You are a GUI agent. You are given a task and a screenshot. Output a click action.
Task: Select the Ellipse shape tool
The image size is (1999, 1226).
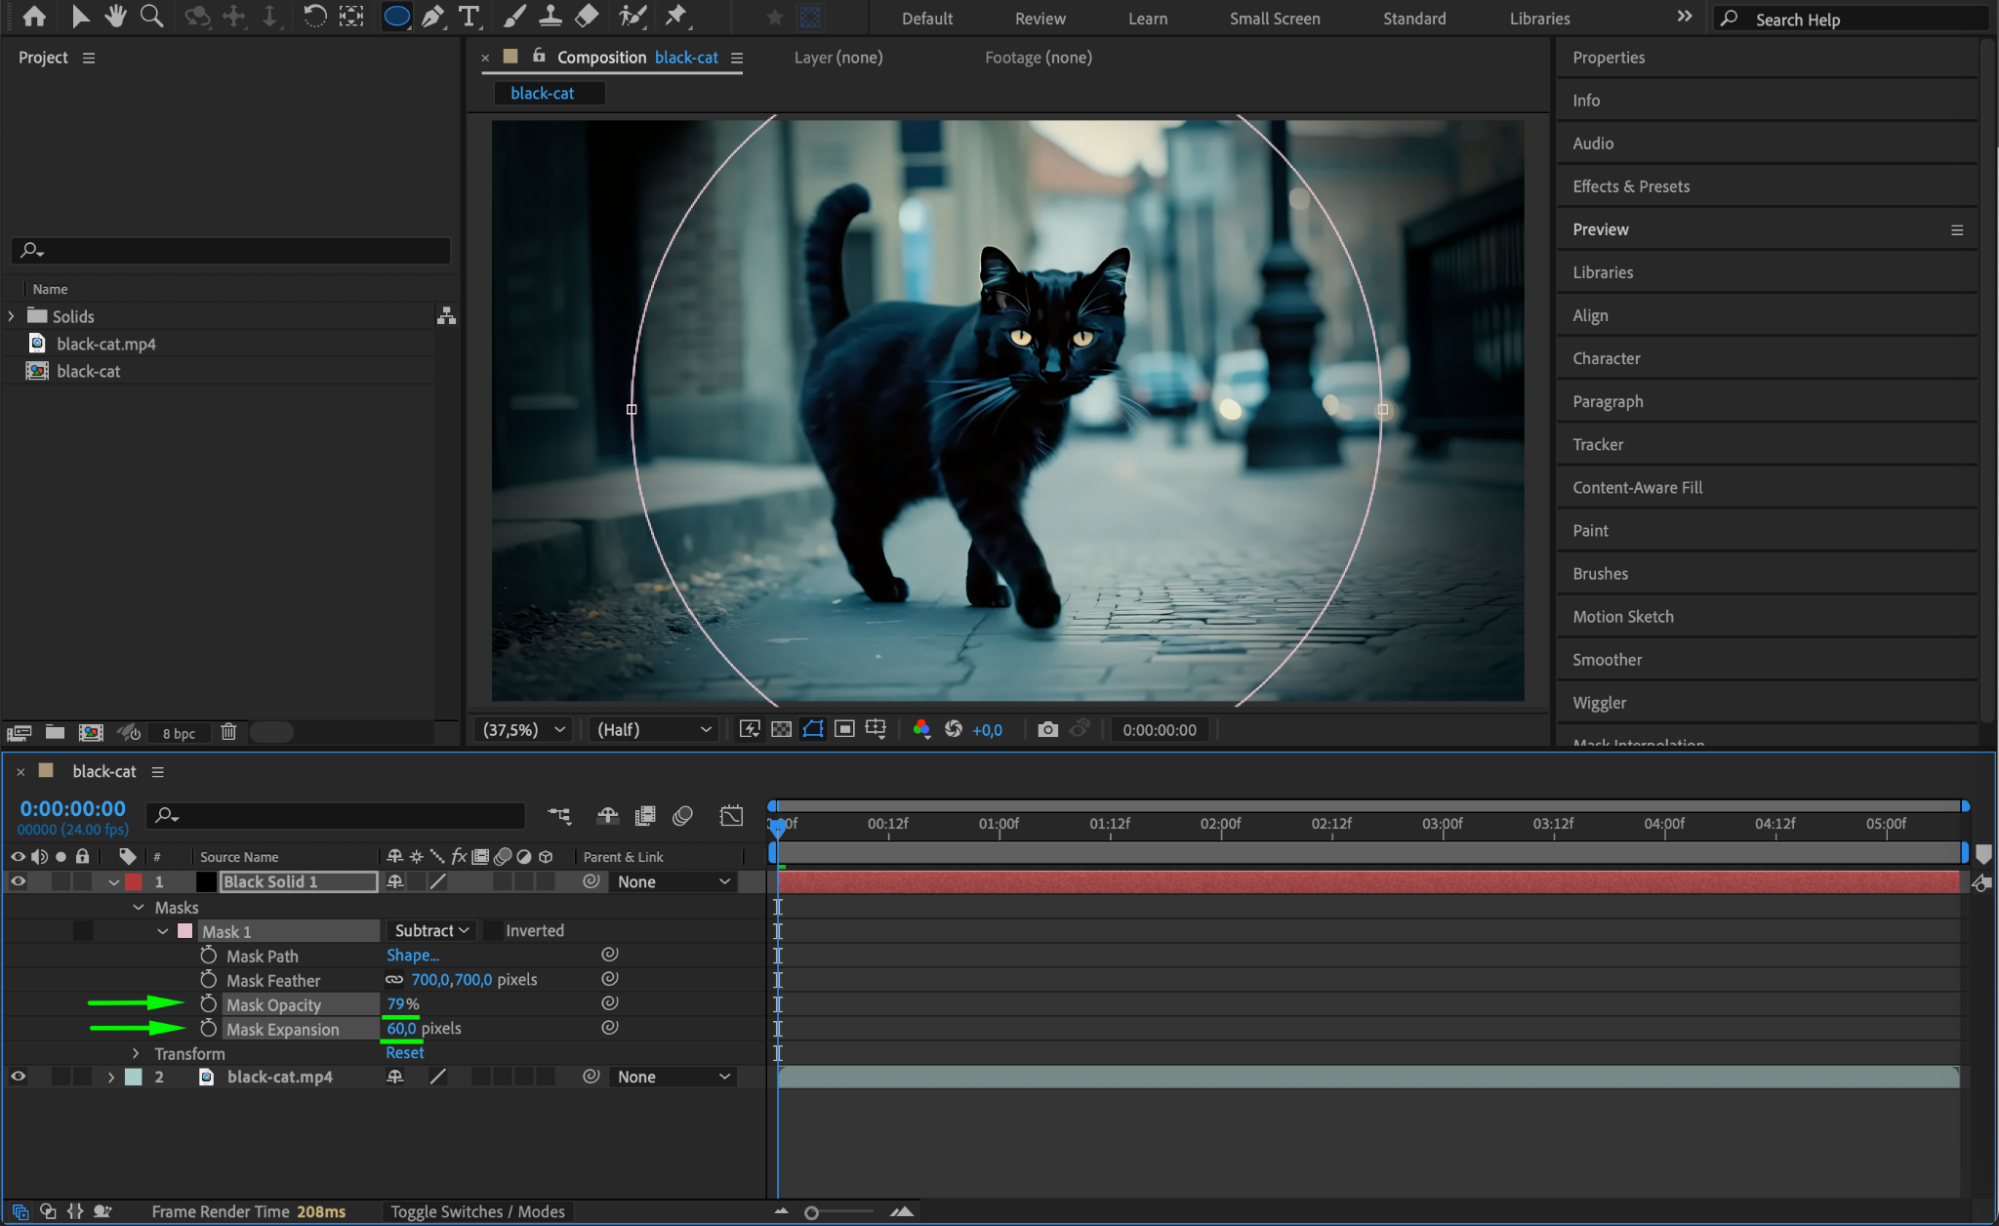pyautogui.click(x=396, y=16)
